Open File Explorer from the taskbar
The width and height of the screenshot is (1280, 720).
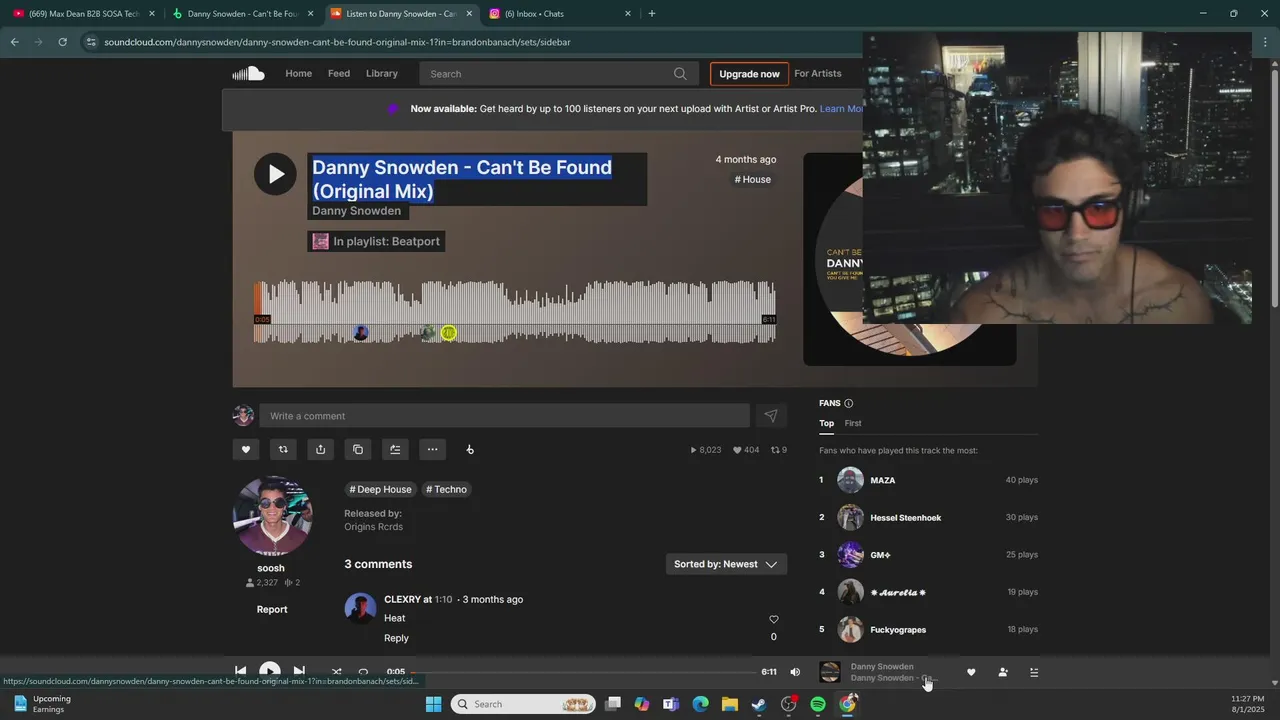coord(730,704)
